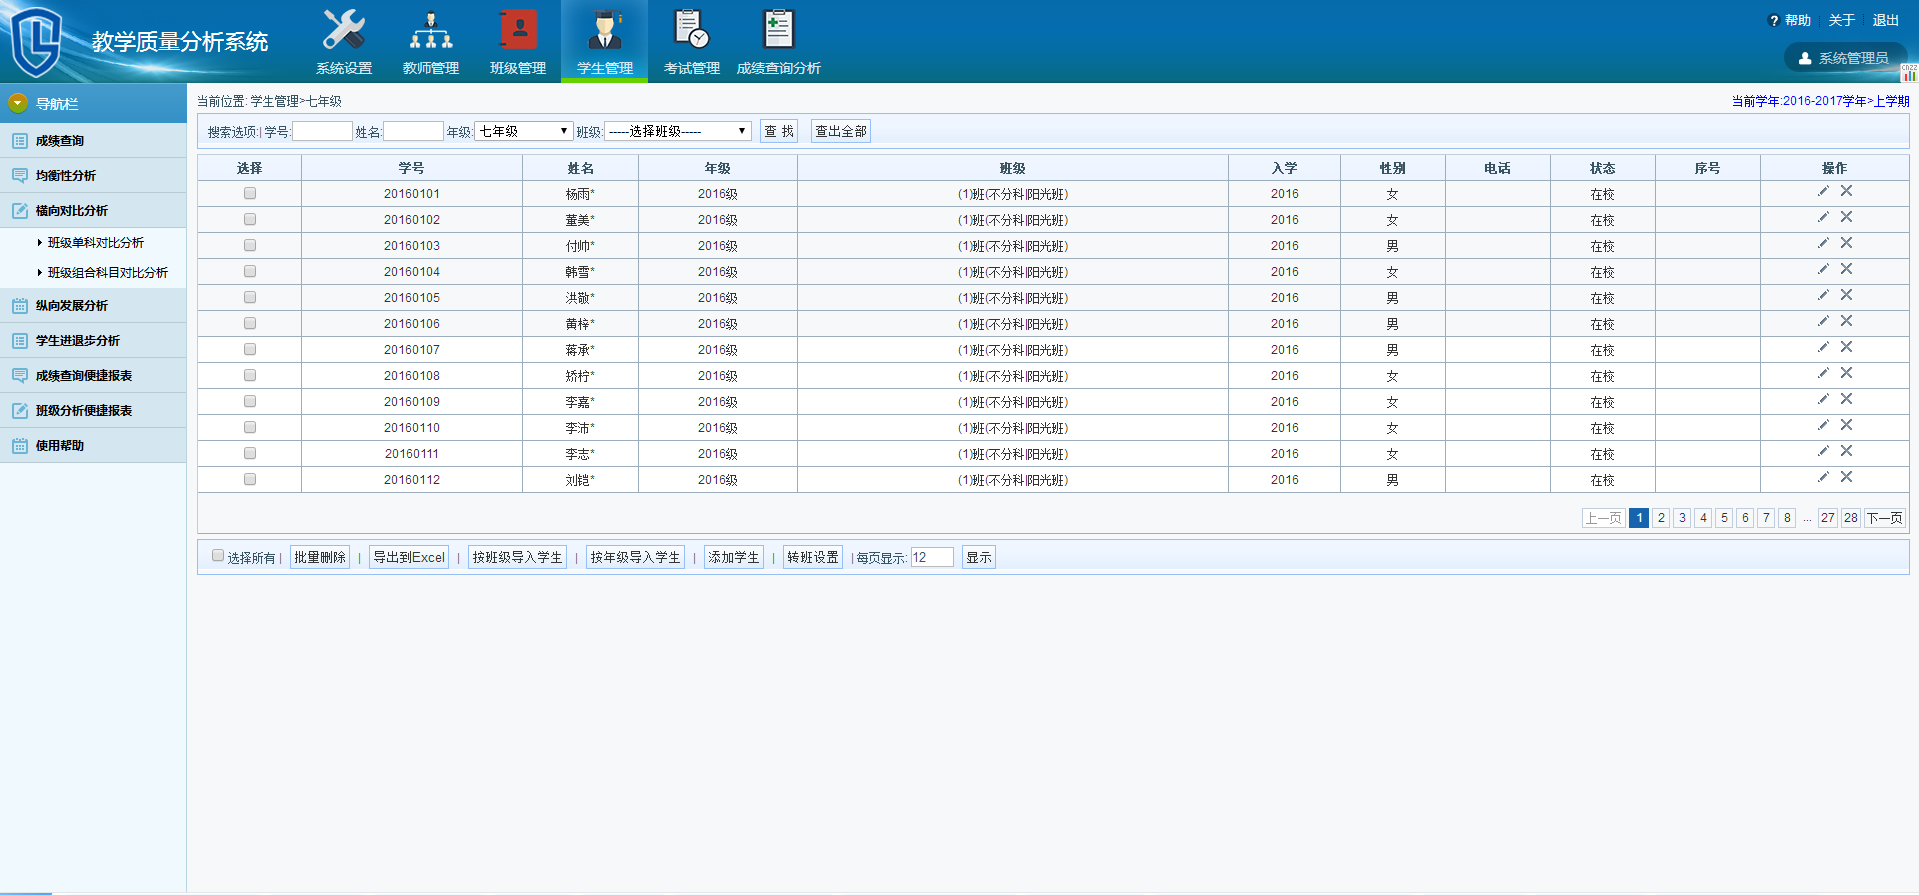Check the box for student 20160103

pyautogui.click(x=250, y=245)
